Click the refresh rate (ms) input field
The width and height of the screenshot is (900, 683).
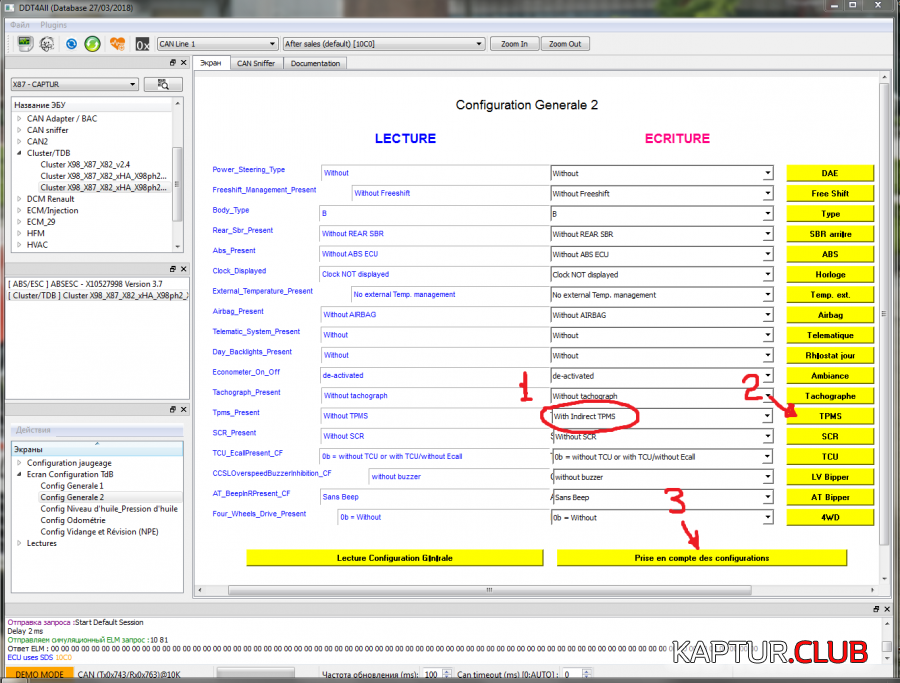[431, 676]
